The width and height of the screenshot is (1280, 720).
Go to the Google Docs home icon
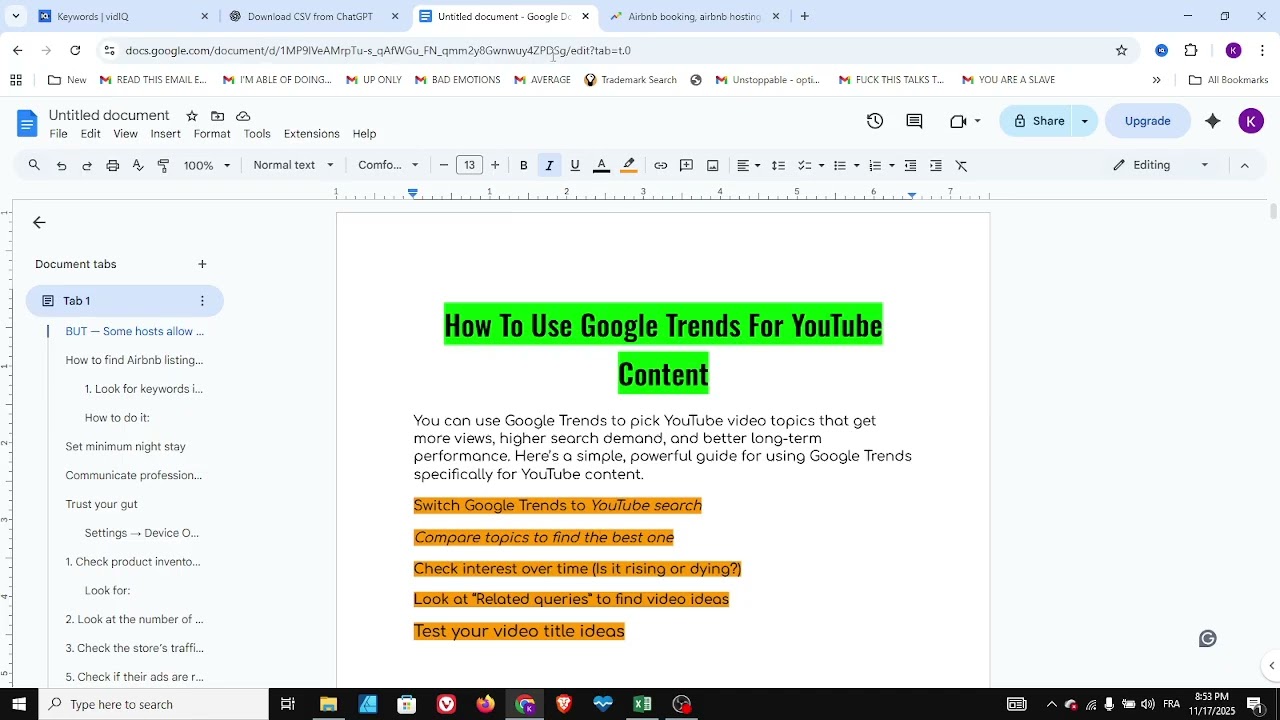click(x=27, y=123)
